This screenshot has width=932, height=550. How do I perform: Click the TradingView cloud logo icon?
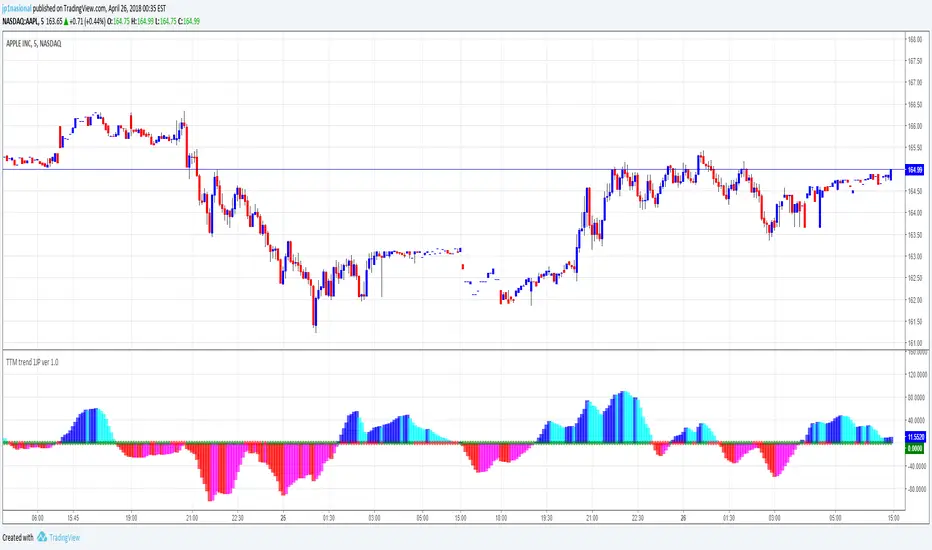[x=42, y=537]
